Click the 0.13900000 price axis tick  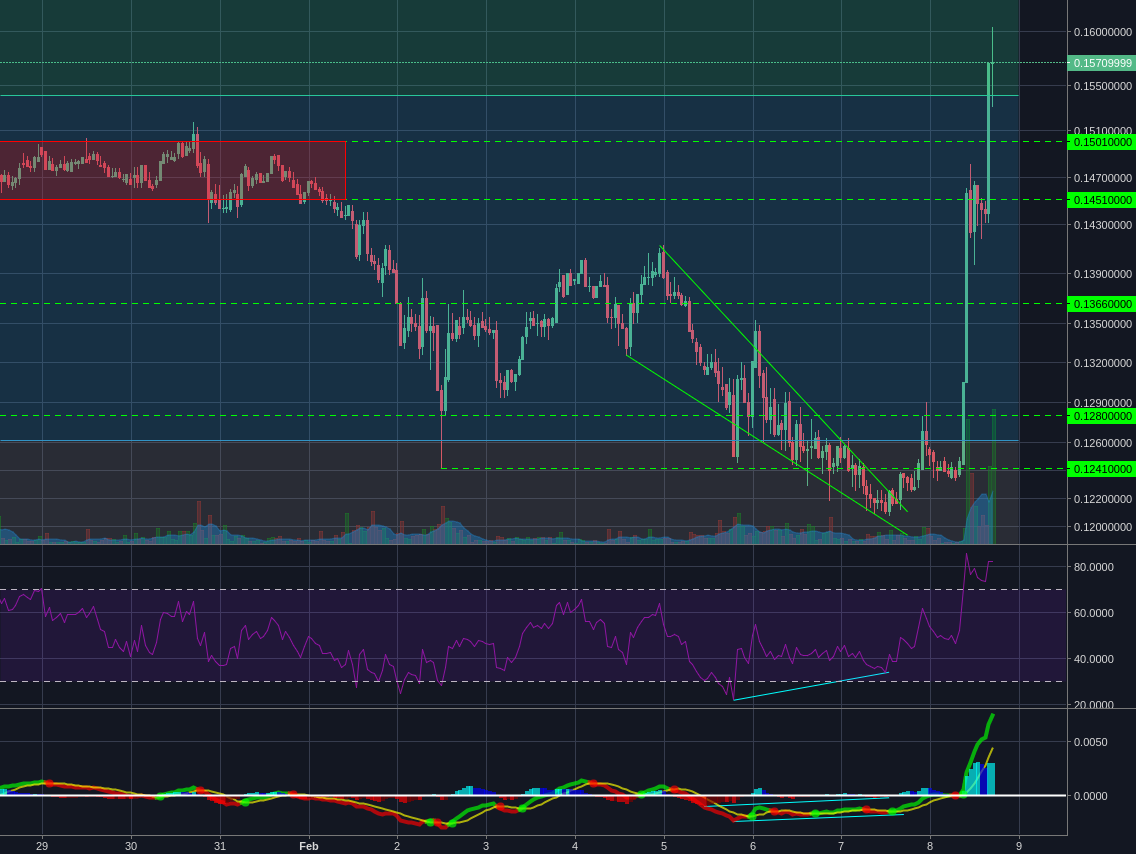[1103, 274]
